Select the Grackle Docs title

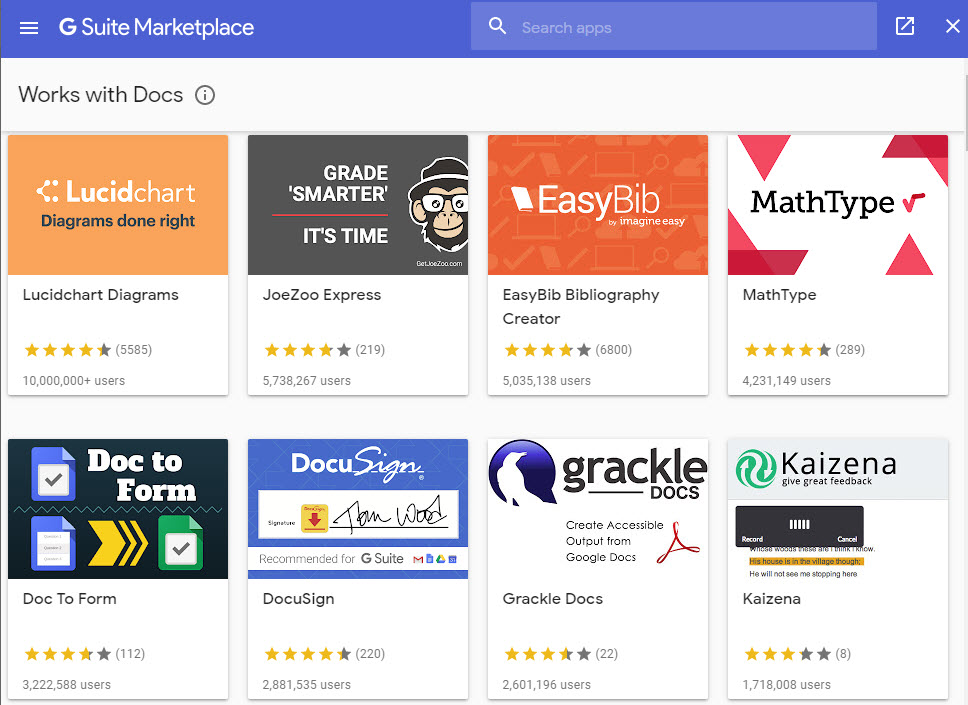click(x=553, y=599)
